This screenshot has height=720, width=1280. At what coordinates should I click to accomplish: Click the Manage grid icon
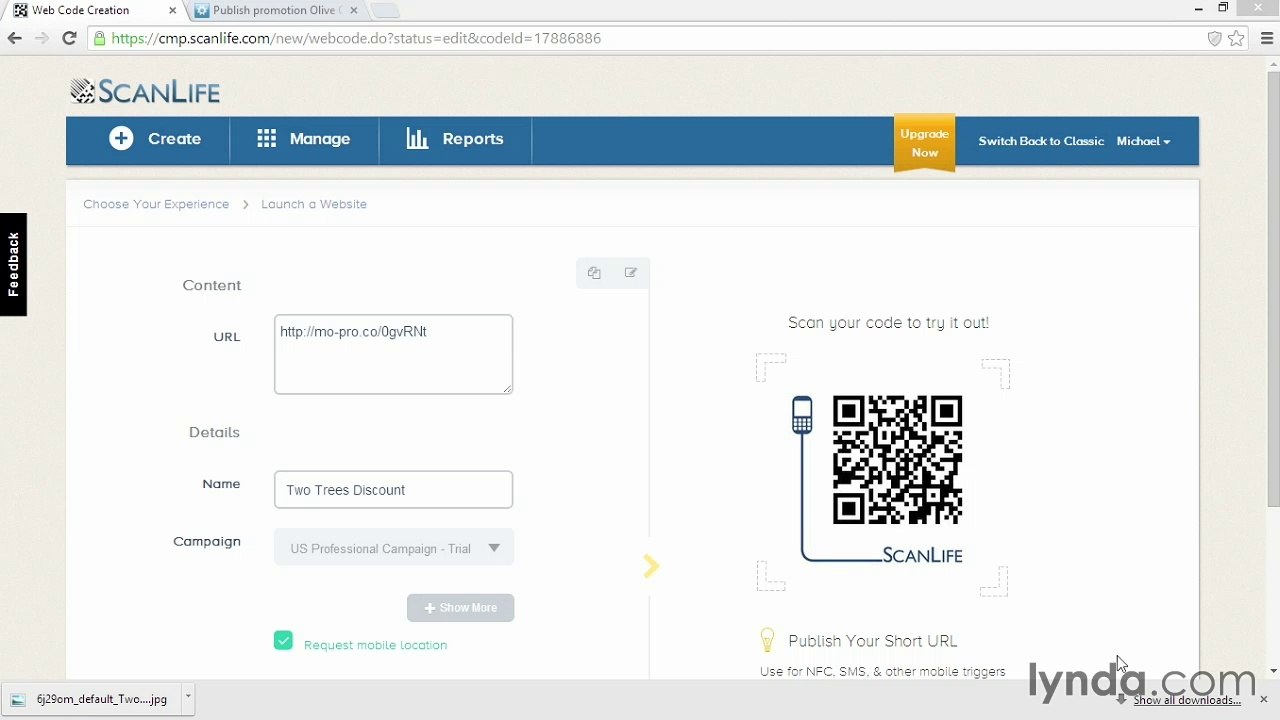pos(266,139)
